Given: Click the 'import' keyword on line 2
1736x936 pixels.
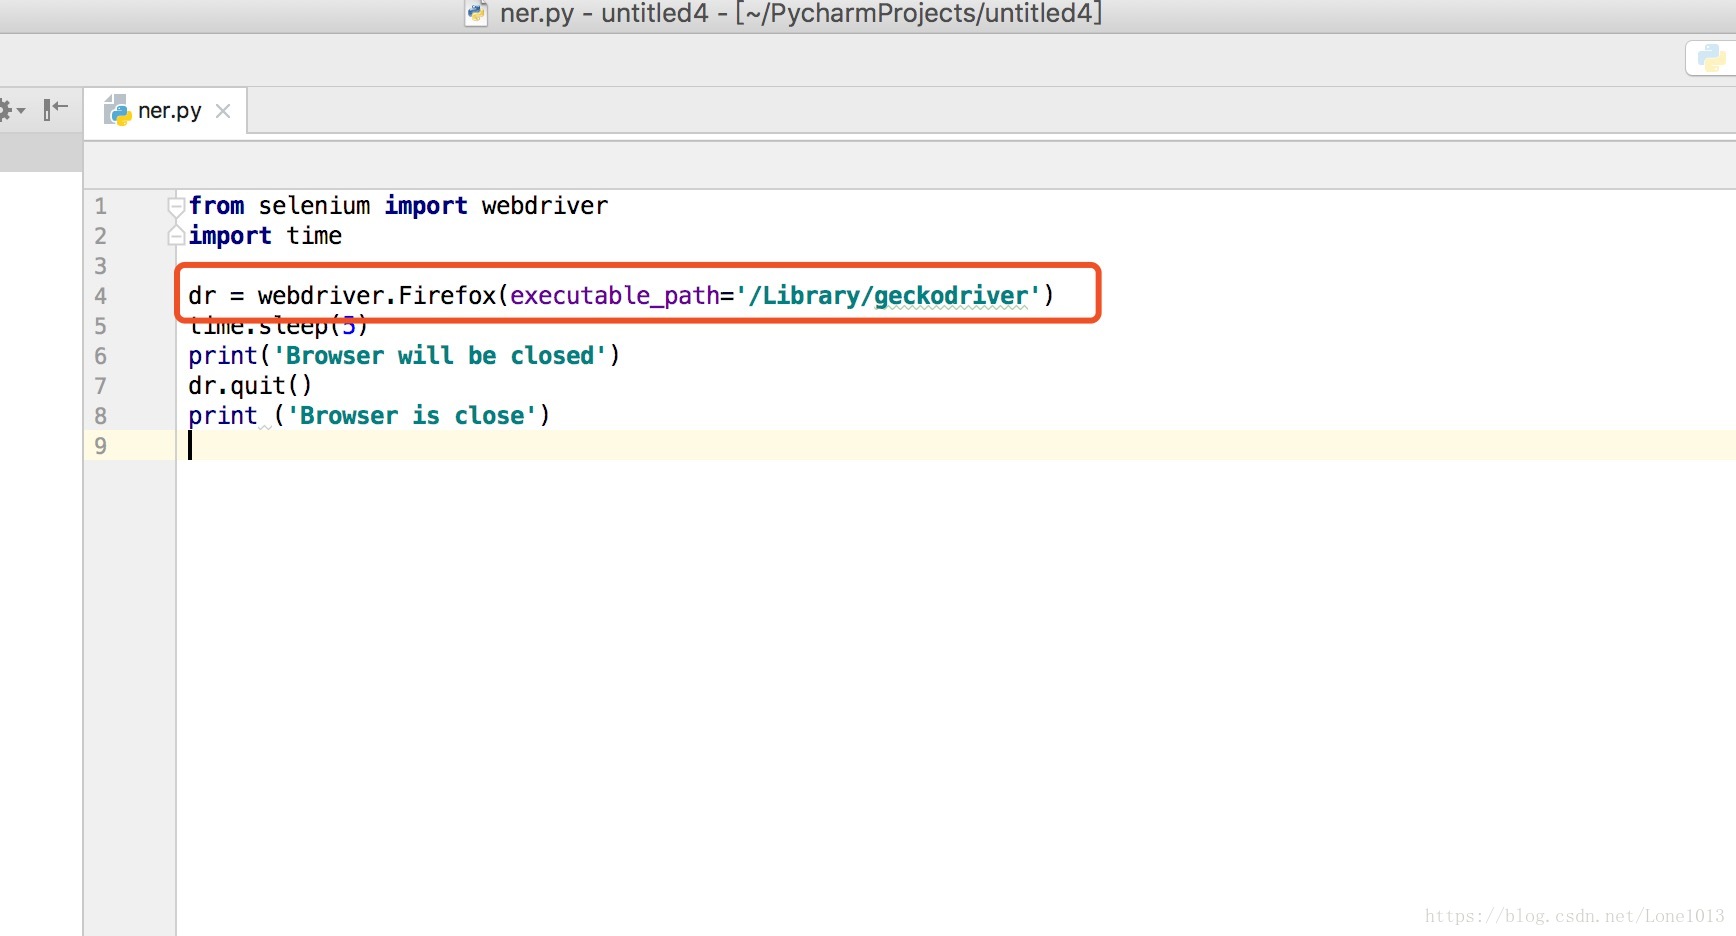Looking at the screenshot, I should click(x=230, y=236).
